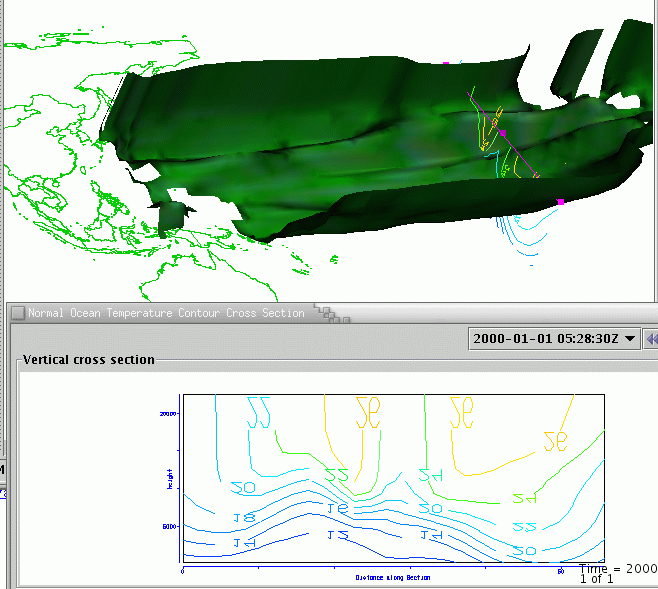Click the green isosurface in the 3D view
658x589 pixels.
(x=300, y=150)
